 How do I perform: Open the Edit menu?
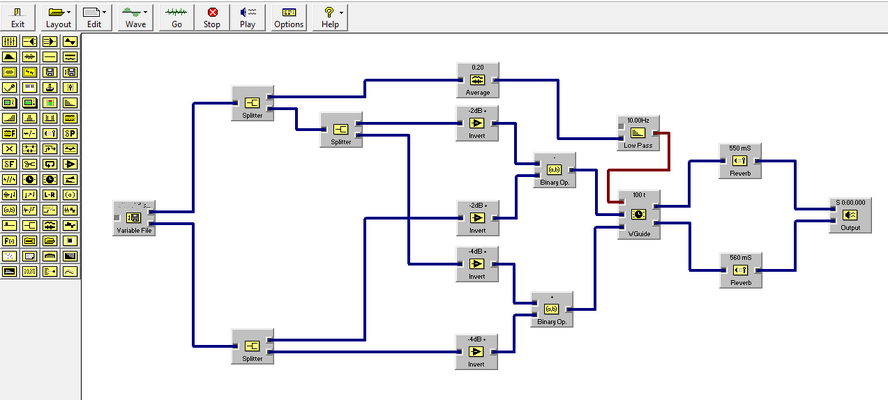click(x=94, y=18)
